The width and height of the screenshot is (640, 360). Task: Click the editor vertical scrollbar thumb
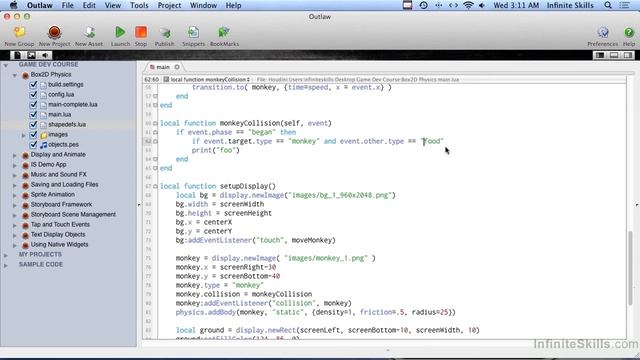(631, 267)
